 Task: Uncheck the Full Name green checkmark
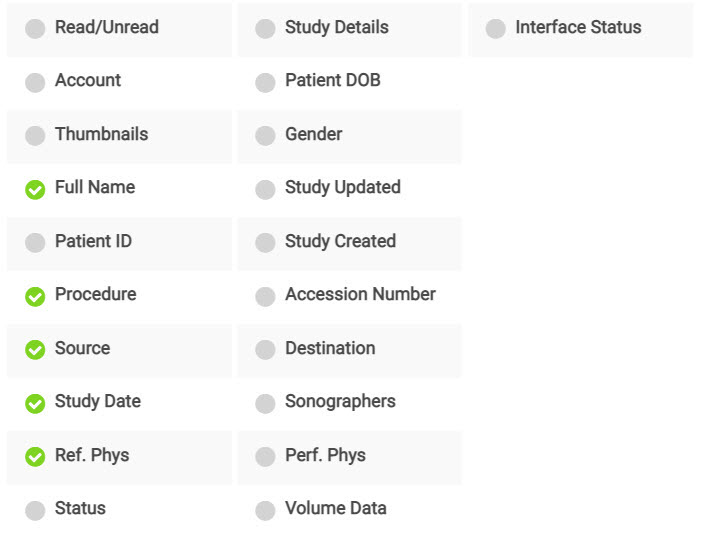click(x=35, y=189)
